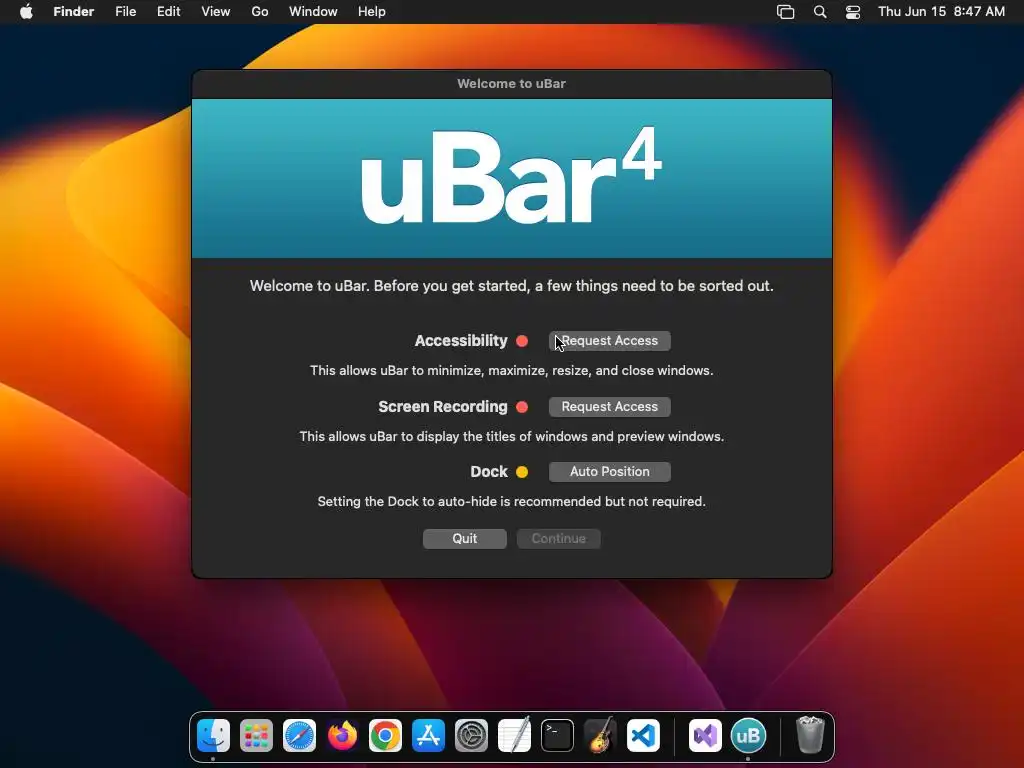Open the View menu
The height and width of the screenshot is (768, 1024).
[216, 12]
